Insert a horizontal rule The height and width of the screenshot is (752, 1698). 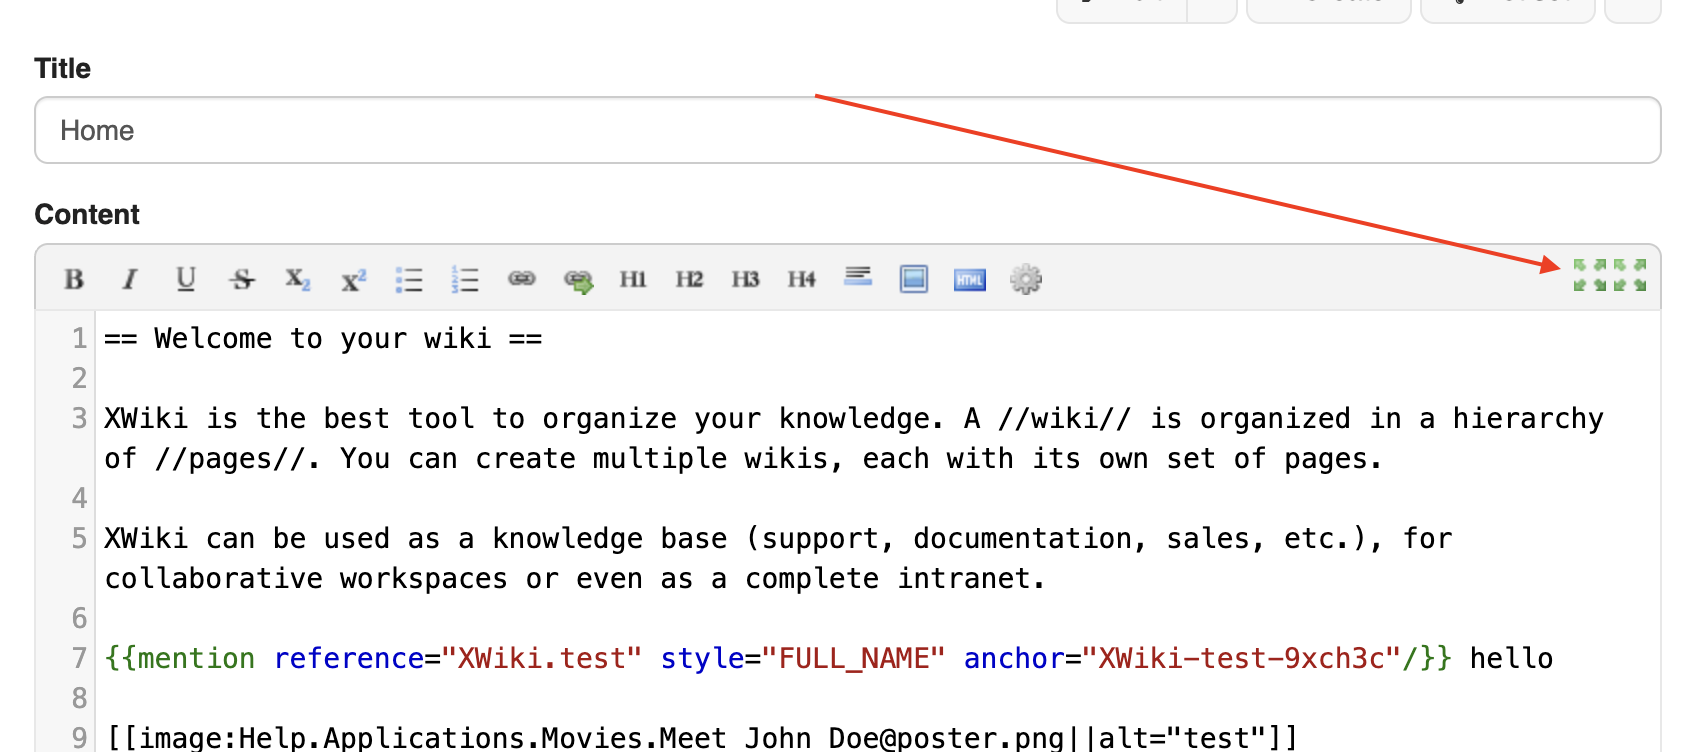[x=858, y=276]
